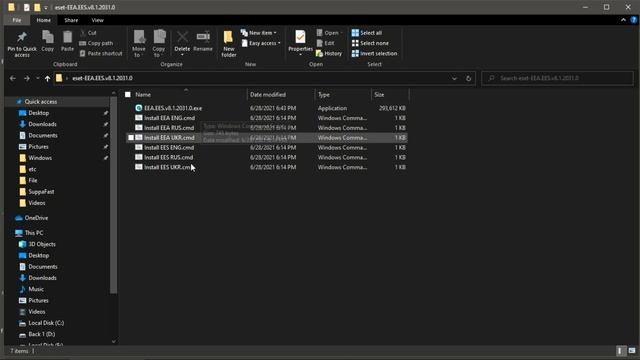Refresh the current folder view
This screenshot has width=640, height=360.
468,78
